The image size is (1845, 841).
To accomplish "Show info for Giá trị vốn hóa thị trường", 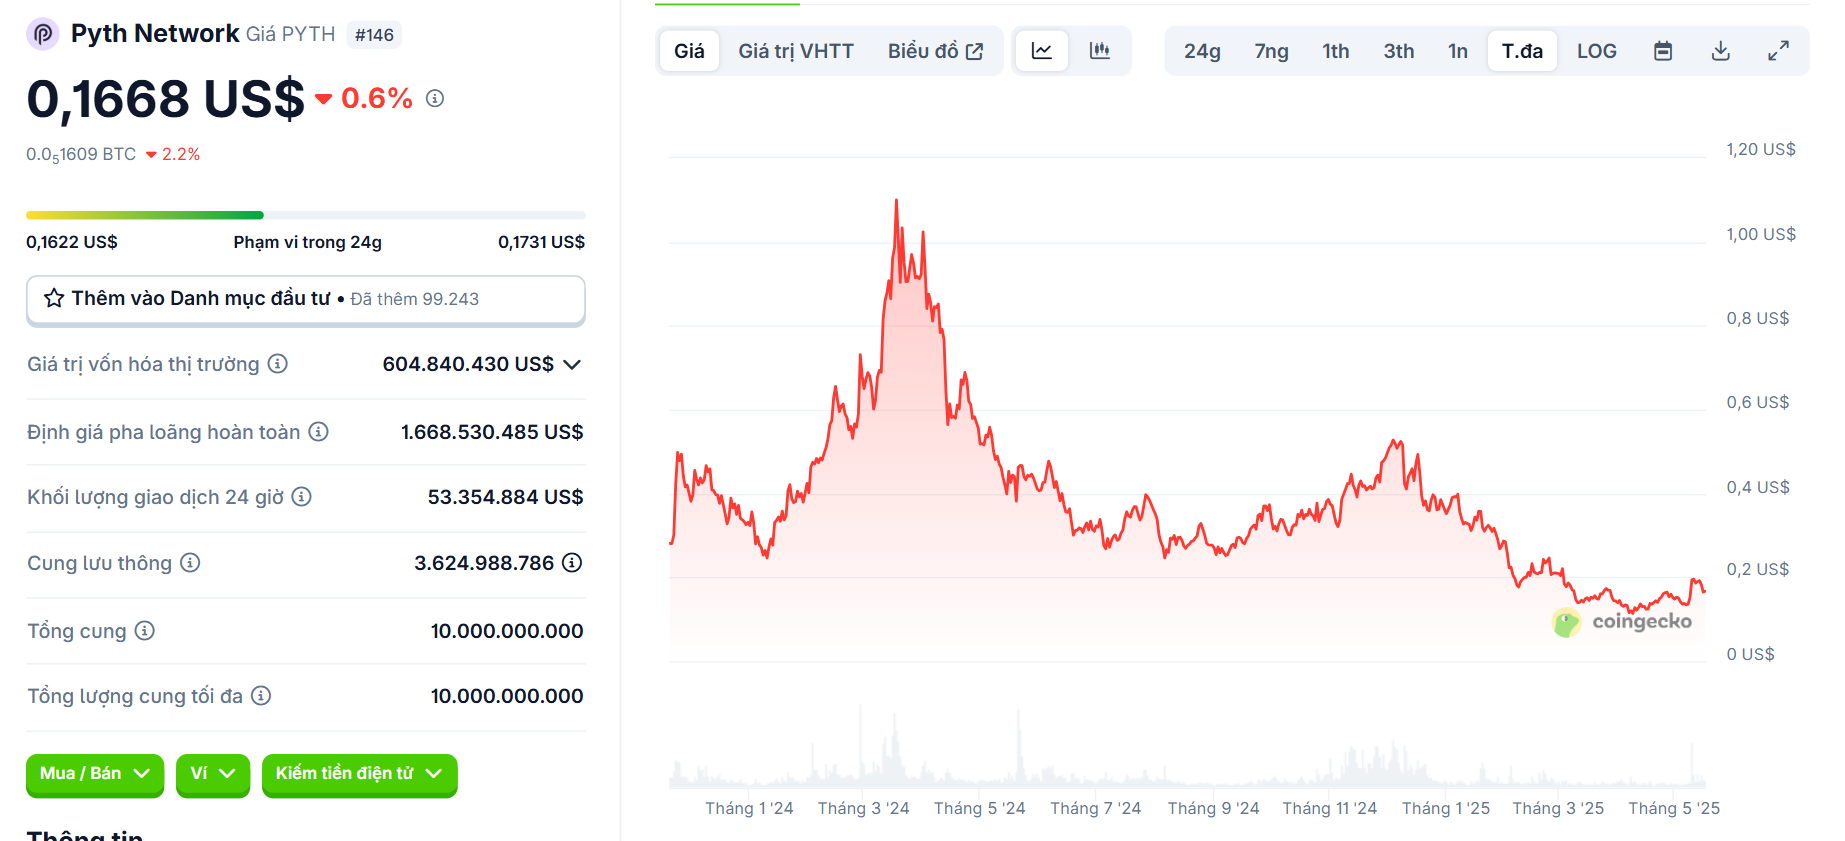I will (278, 364).
